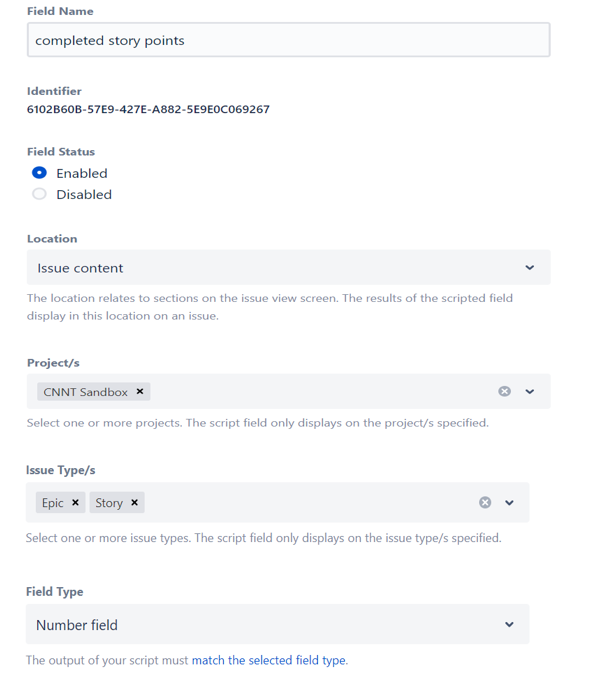Click the Issue content selection text
The image size is (616, 676).
coord(80,268)
